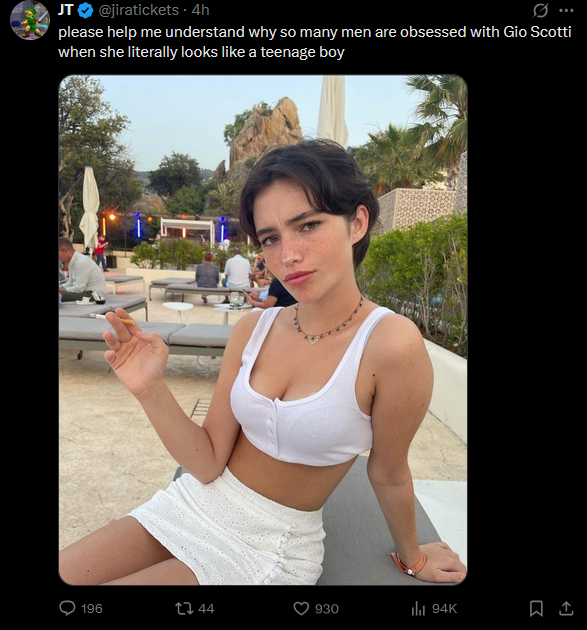Open JT's profile avatar picture
The width and height of the screenshot is (587, 630).
[x=29, y=20]
